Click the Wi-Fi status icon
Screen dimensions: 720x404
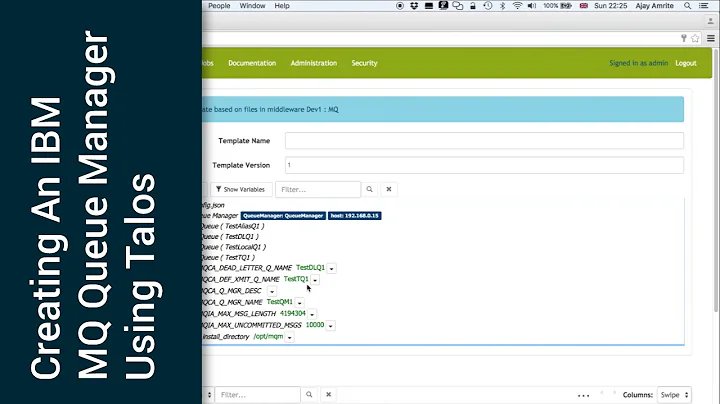(x=518, y=6)
